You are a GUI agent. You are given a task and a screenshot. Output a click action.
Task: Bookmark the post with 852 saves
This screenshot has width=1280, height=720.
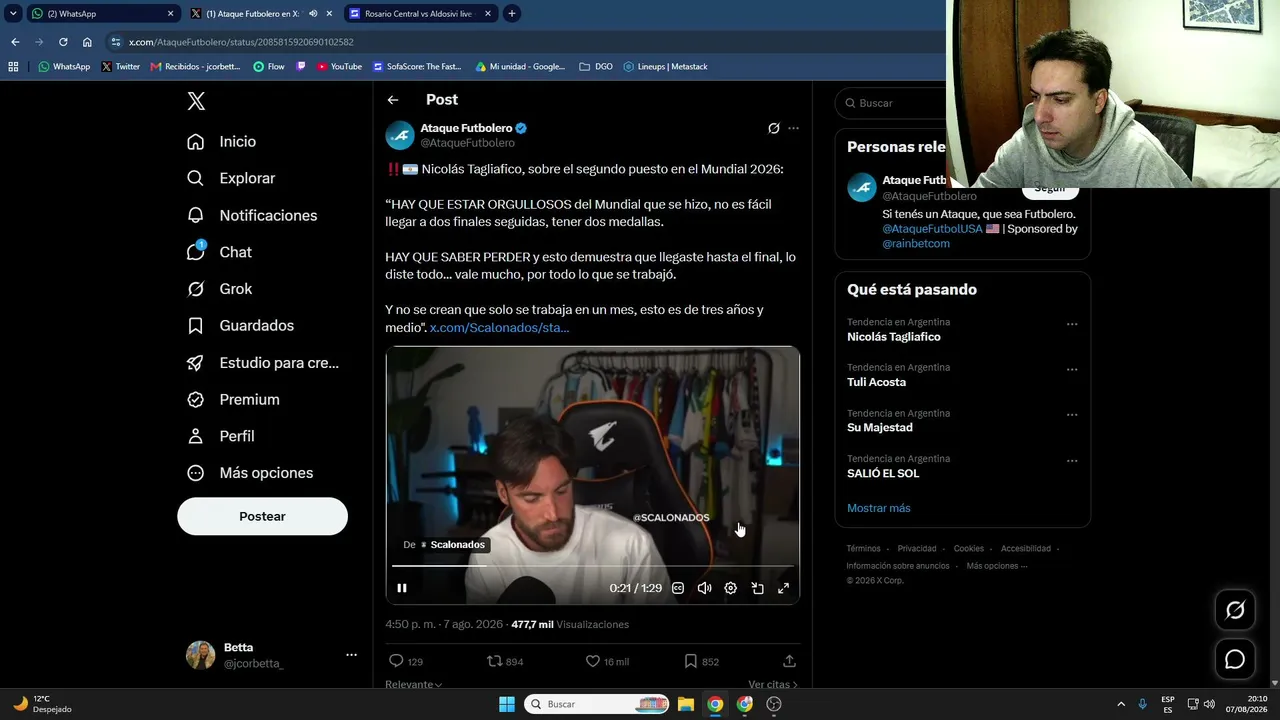click(690, 661)
